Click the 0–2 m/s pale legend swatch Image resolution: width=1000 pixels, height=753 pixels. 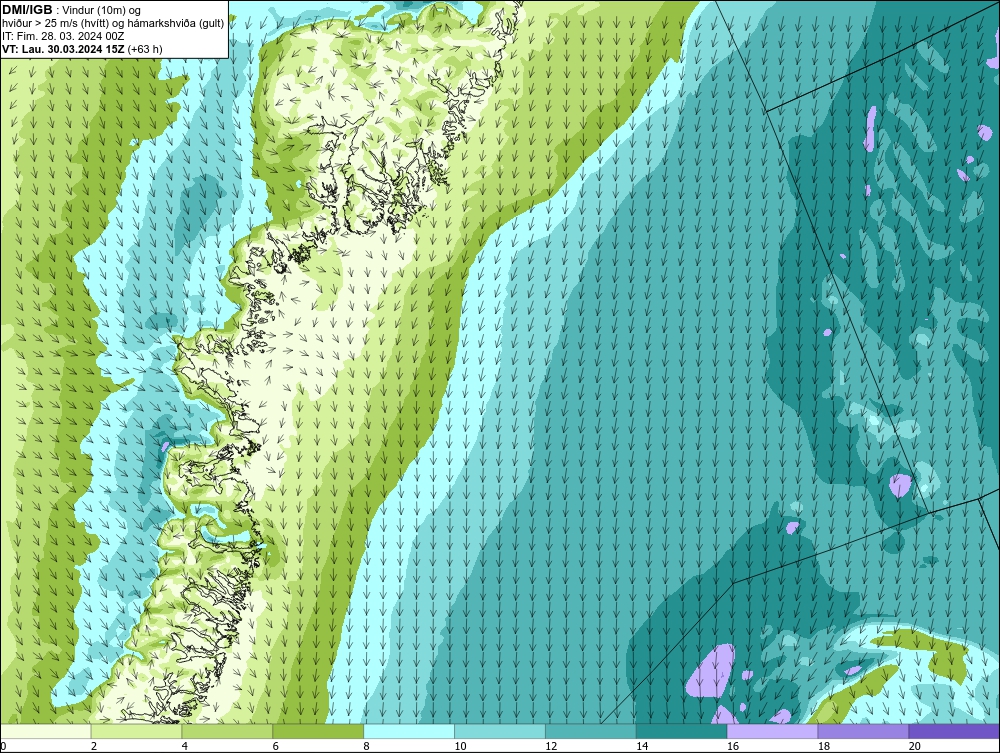[46, 731]
